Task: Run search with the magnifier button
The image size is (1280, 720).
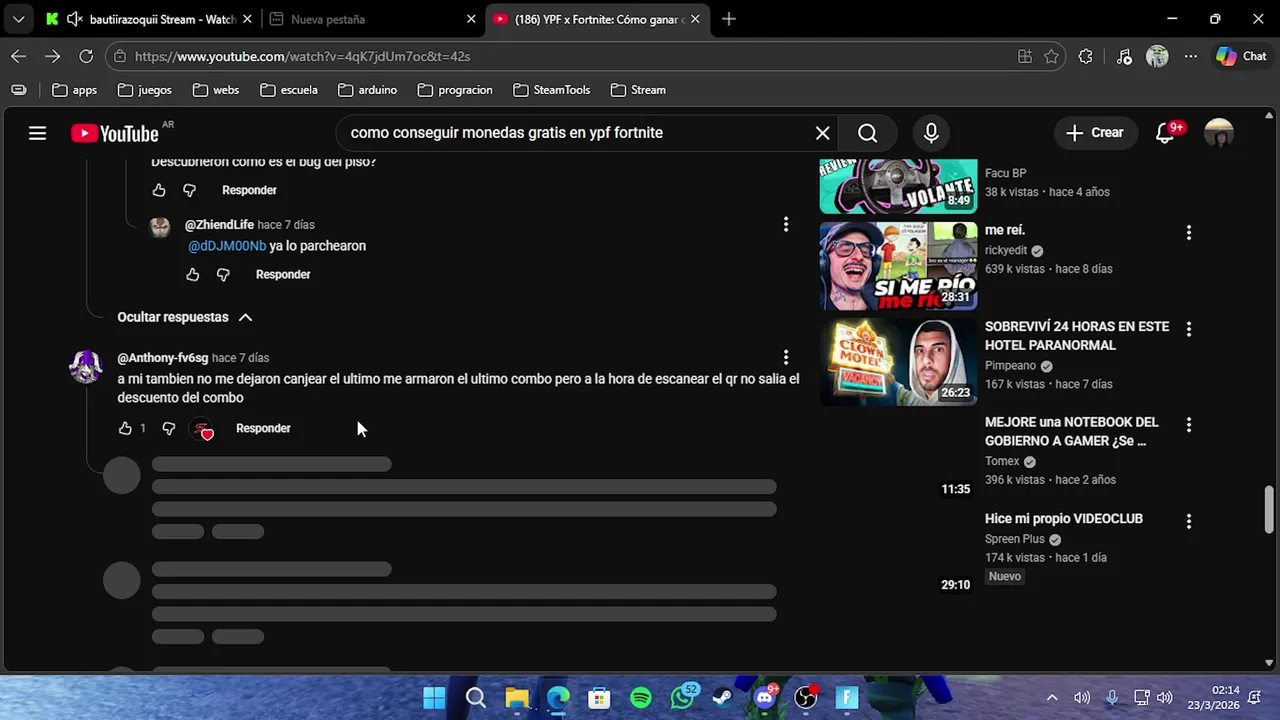Action: tap(867, 133)
